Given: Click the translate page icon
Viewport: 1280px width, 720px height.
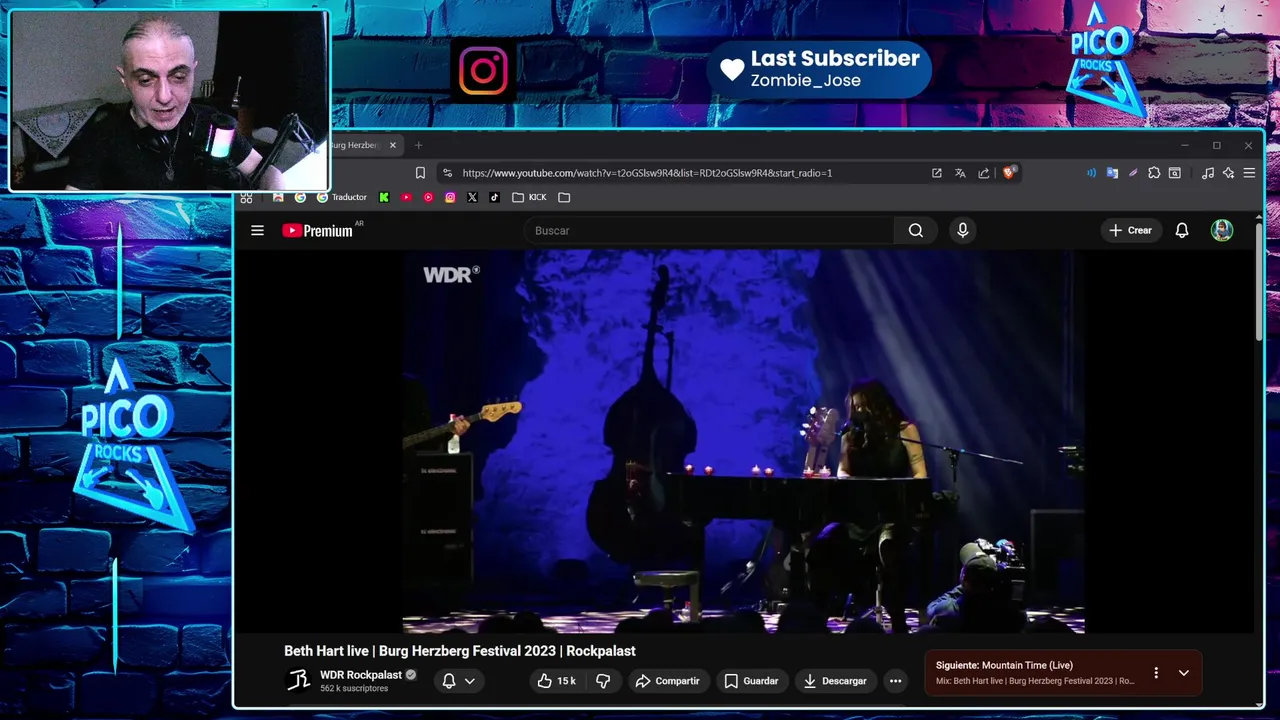Looking at the screenshot, I should tap(960, 173).
